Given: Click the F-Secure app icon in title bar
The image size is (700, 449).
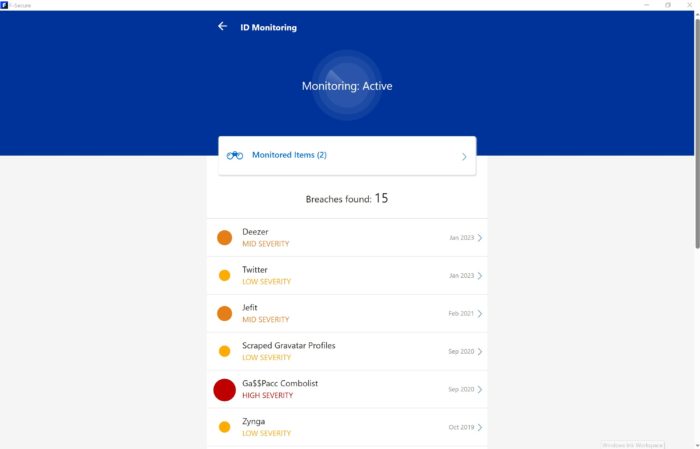Looking at the screenshot, I should click(x=4, y=5).
